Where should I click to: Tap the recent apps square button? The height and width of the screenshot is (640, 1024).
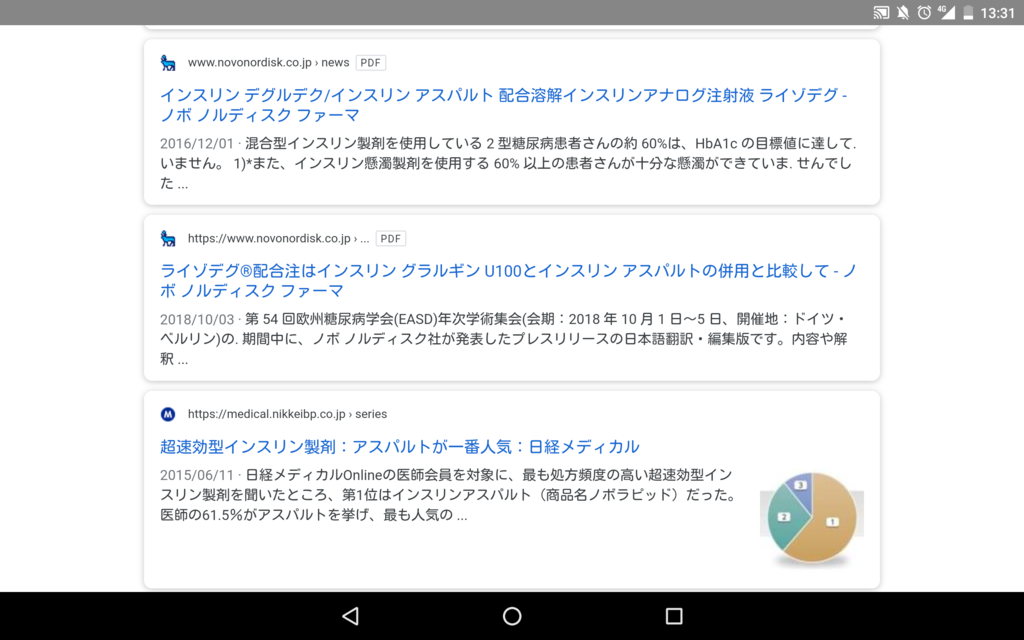coord(674,616)
